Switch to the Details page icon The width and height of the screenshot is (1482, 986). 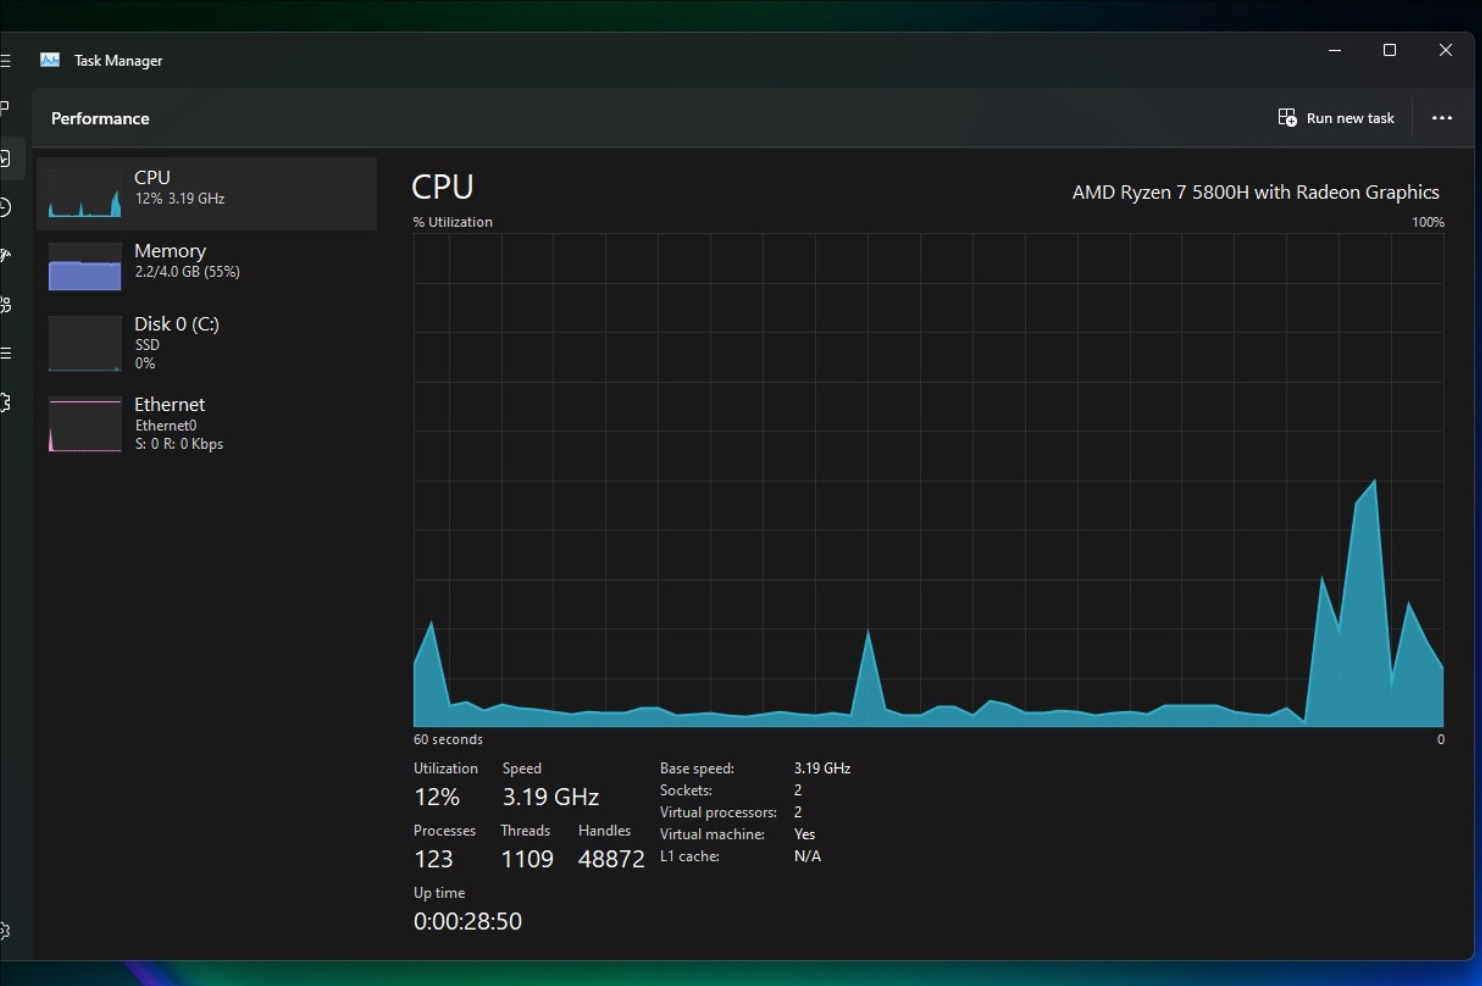click(6, 353)
